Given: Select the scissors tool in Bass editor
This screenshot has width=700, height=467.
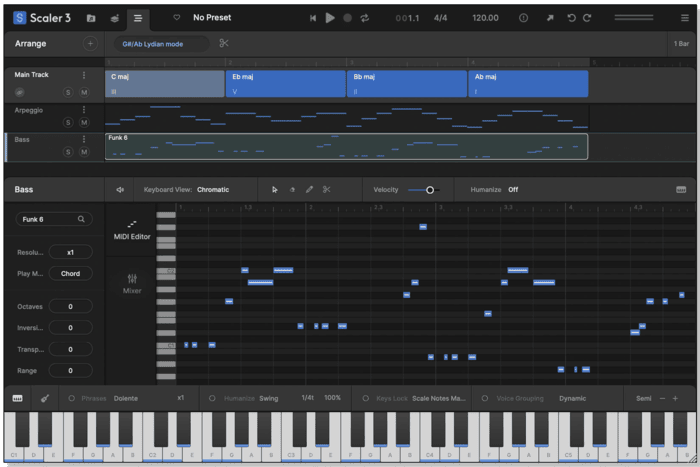Looking at the screenshot, I should point(326,189).
